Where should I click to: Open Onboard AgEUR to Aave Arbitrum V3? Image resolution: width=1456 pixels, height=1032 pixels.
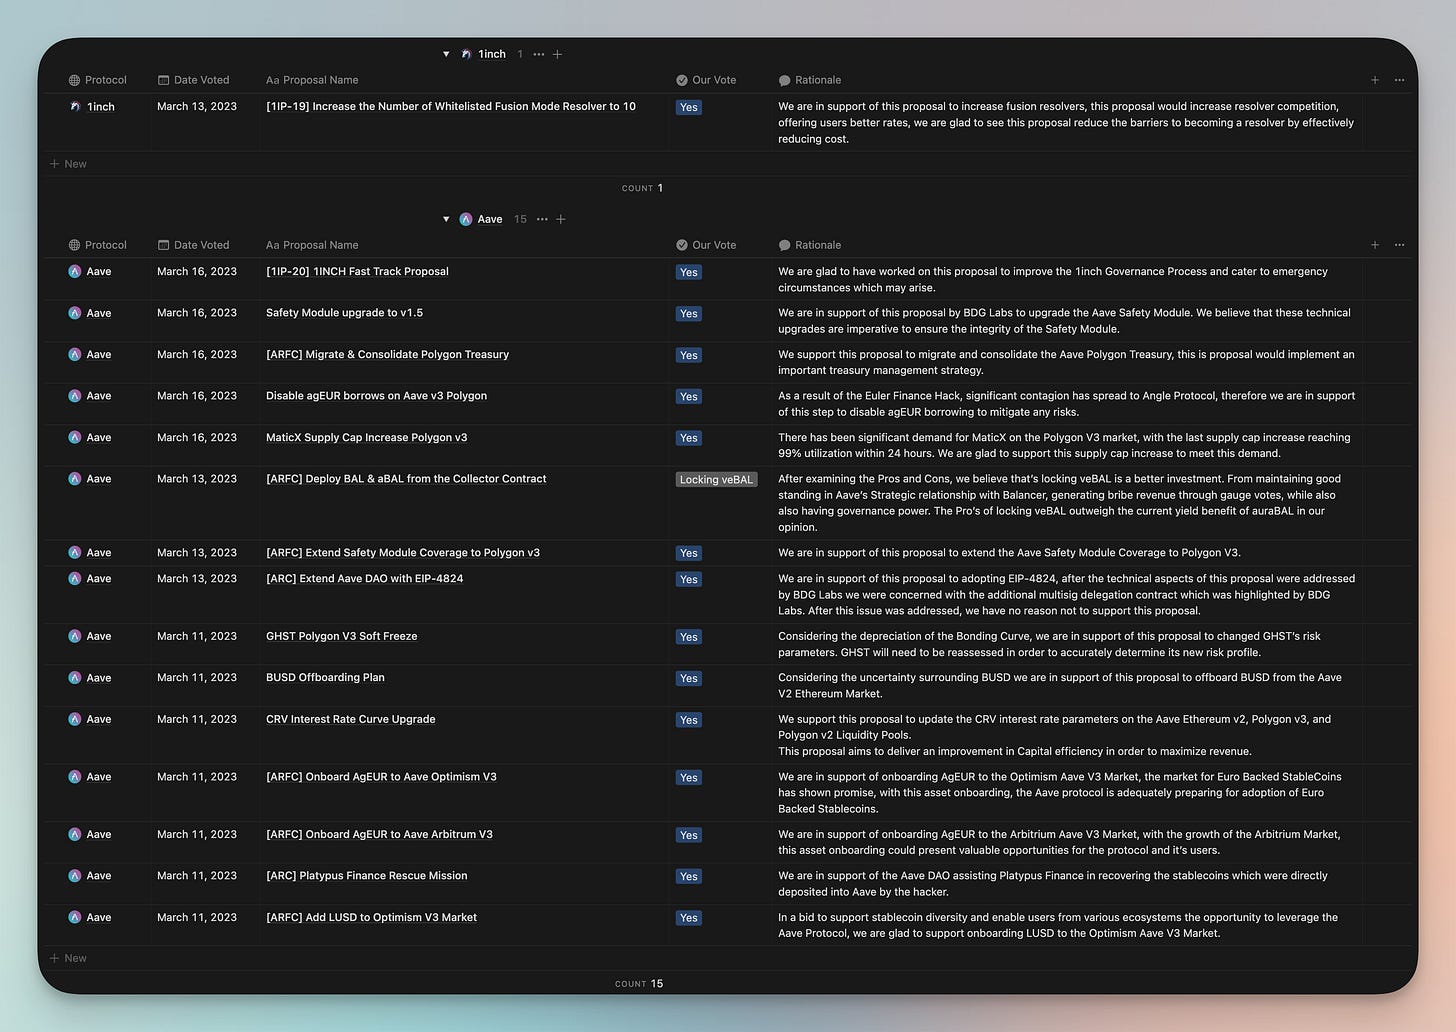coord(379,834)
